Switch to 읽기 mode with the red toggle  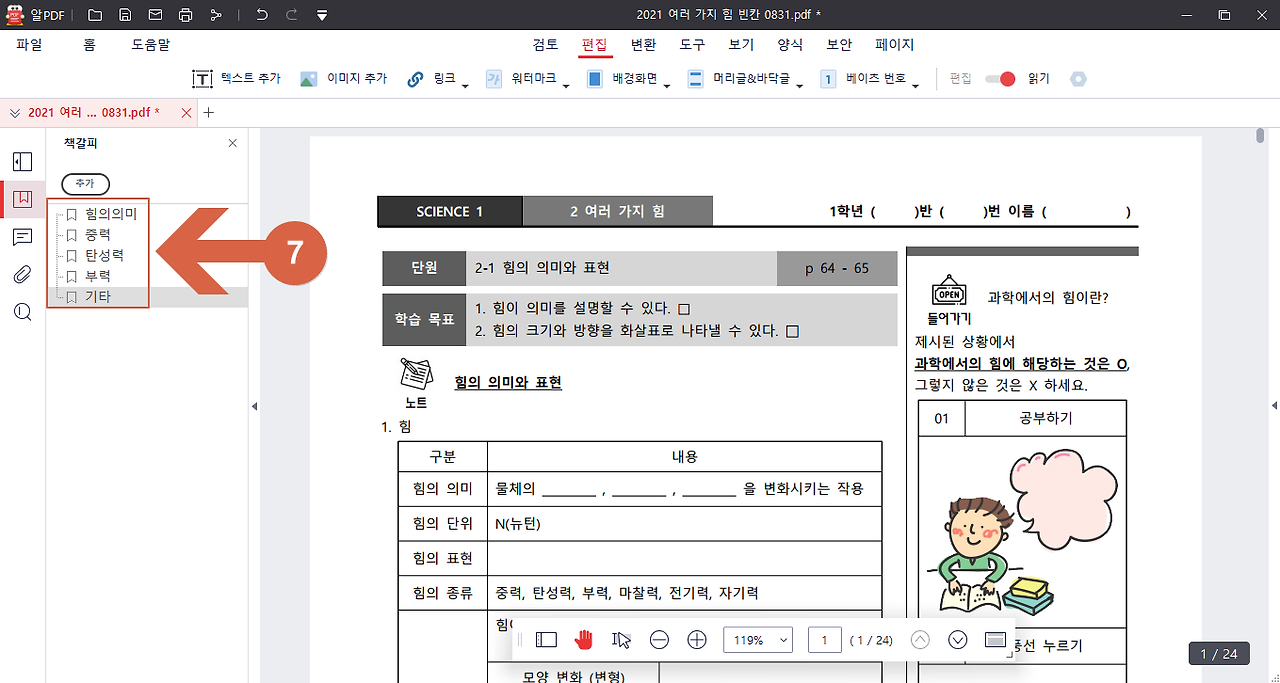pos(1000,78)
